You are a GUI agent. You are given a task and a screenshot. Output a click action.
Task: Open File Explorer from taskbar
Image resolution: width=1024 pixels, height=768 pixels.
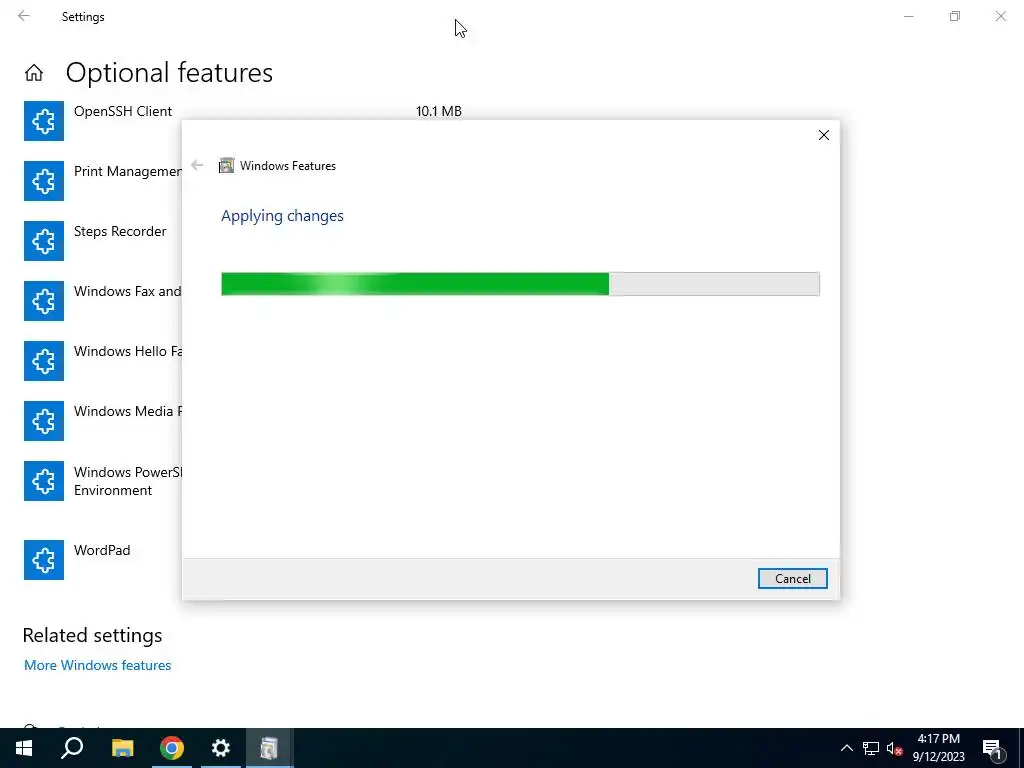pos(122,748)
